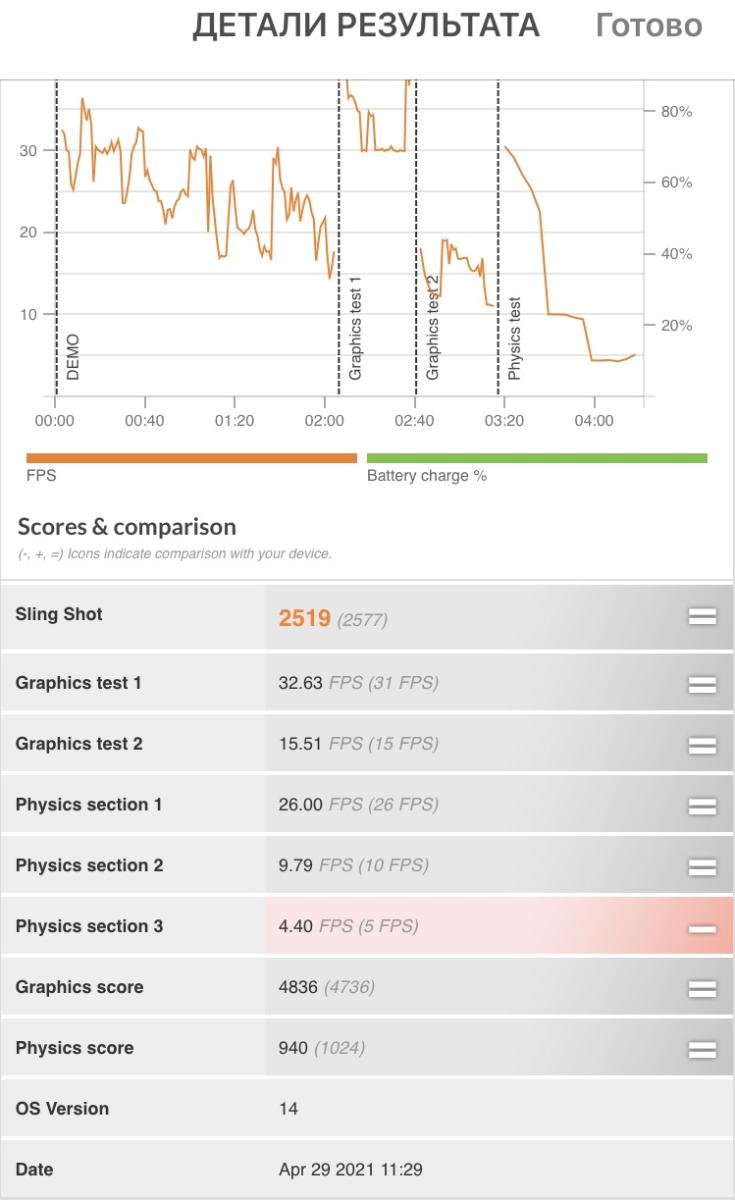Click minus icon in Physics section 3 row
Viewport: 735px width, 1200px height.
[702, 929]
